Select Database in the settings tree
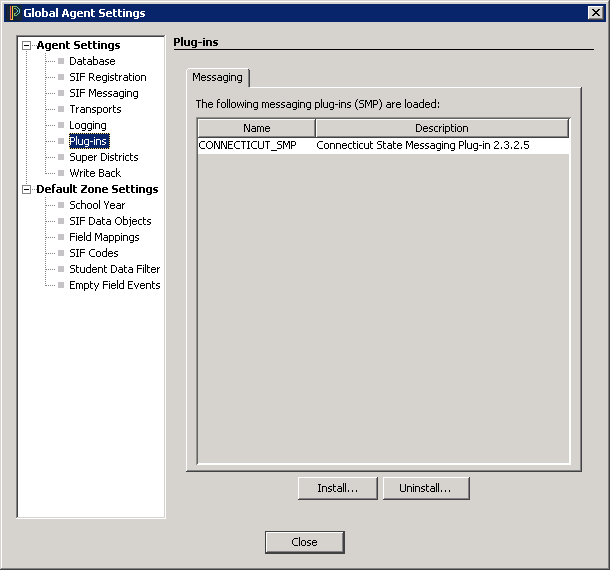This screenshot has width=610, height=570. pyautogui.click(x=92, y=61)
